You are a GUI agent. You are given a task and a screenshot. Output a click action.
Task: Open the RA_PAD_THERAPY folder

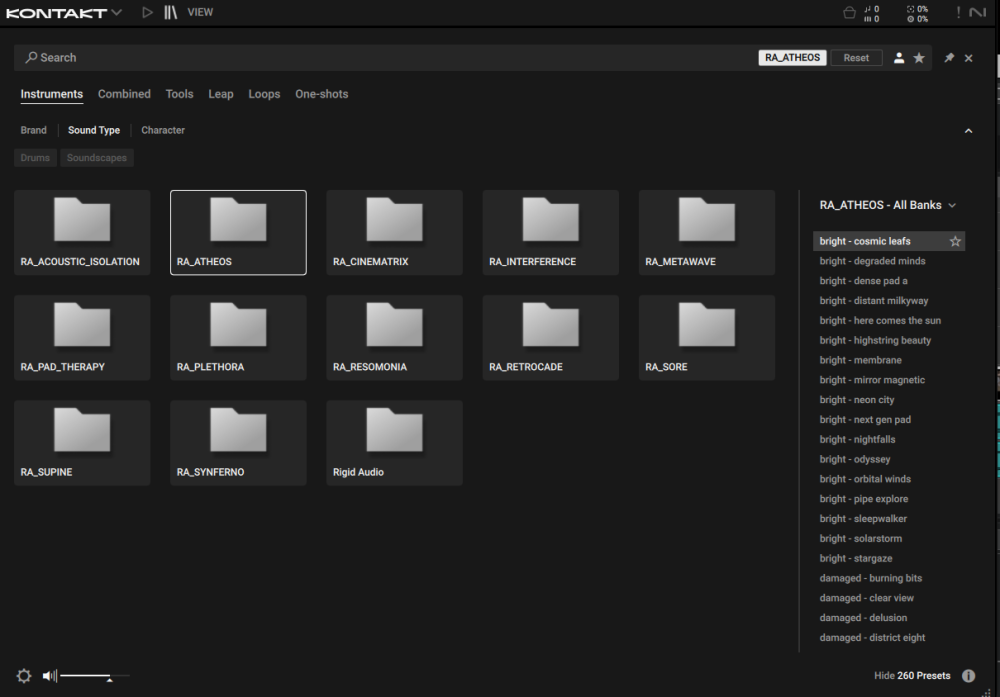click(x=82, y=338)
